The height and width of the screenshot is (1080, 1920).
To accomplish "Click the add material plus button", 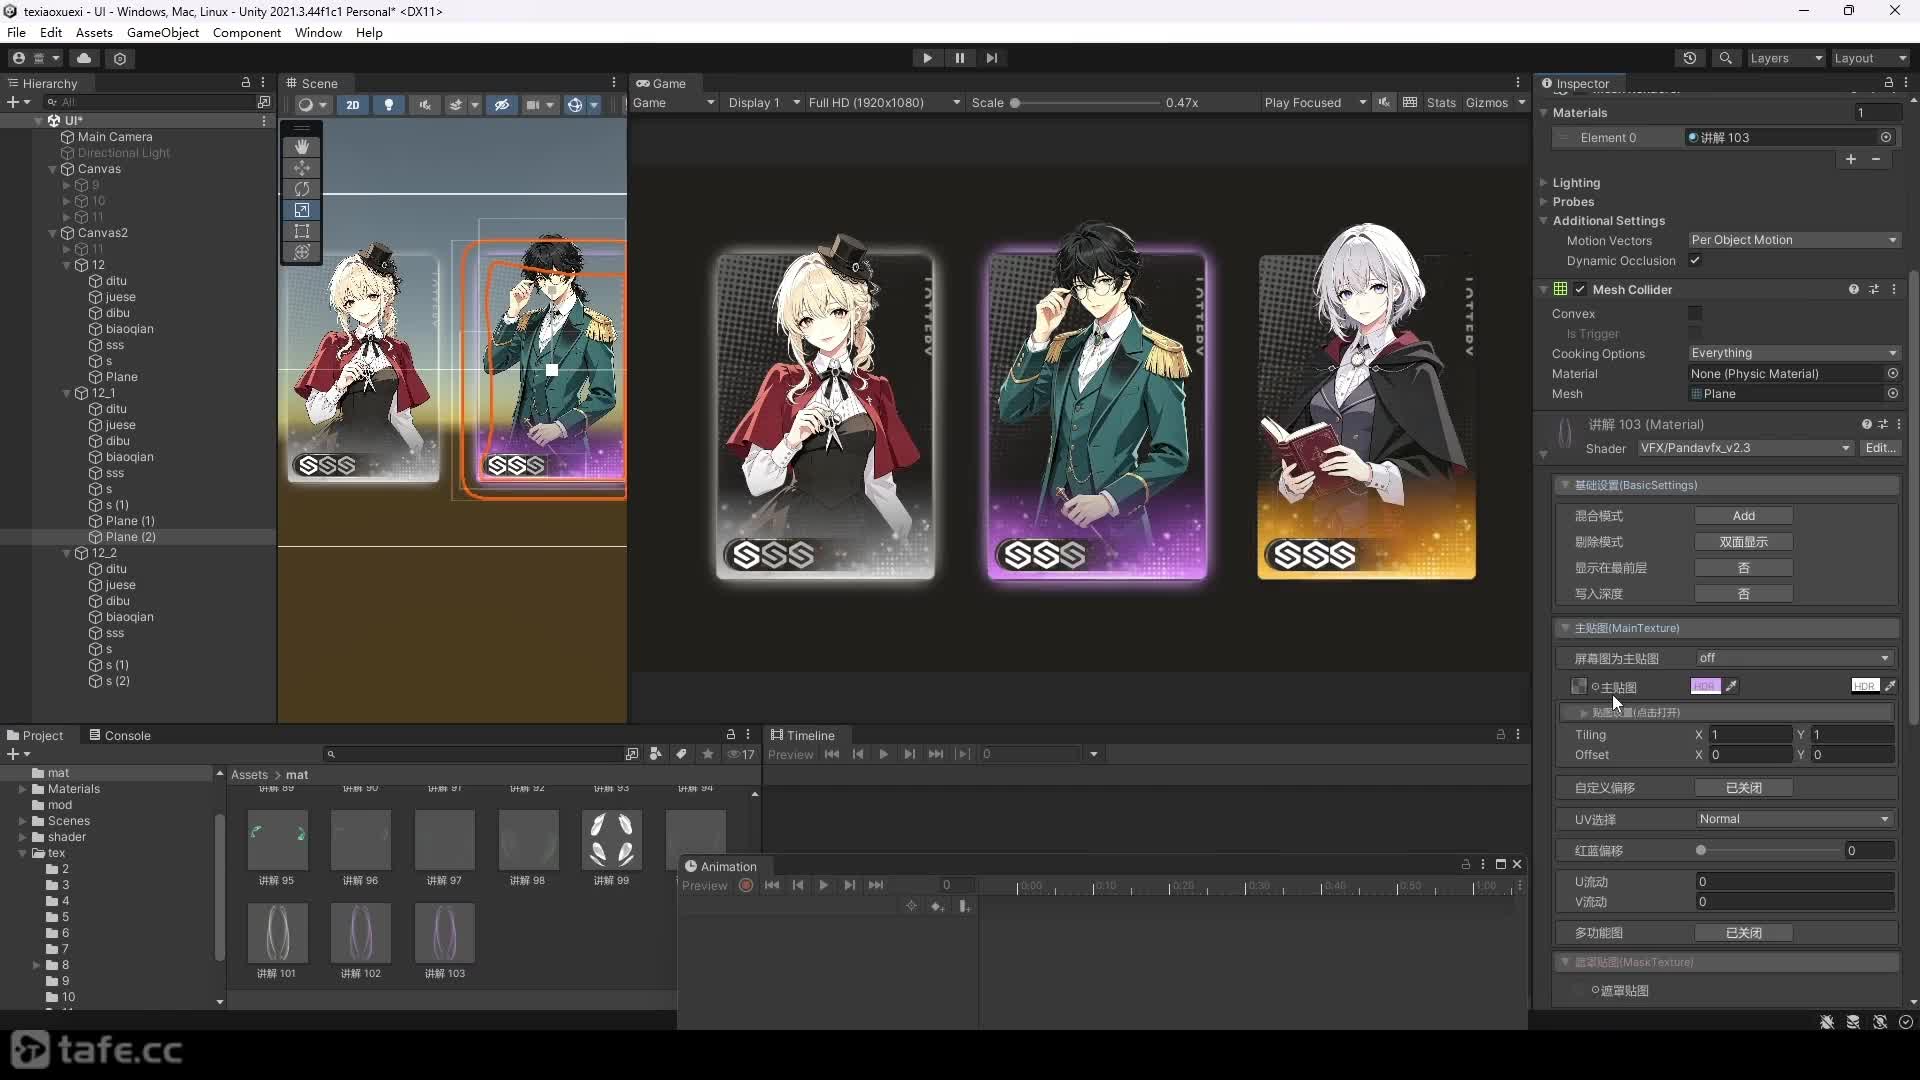I will [x=1851, y=159].
